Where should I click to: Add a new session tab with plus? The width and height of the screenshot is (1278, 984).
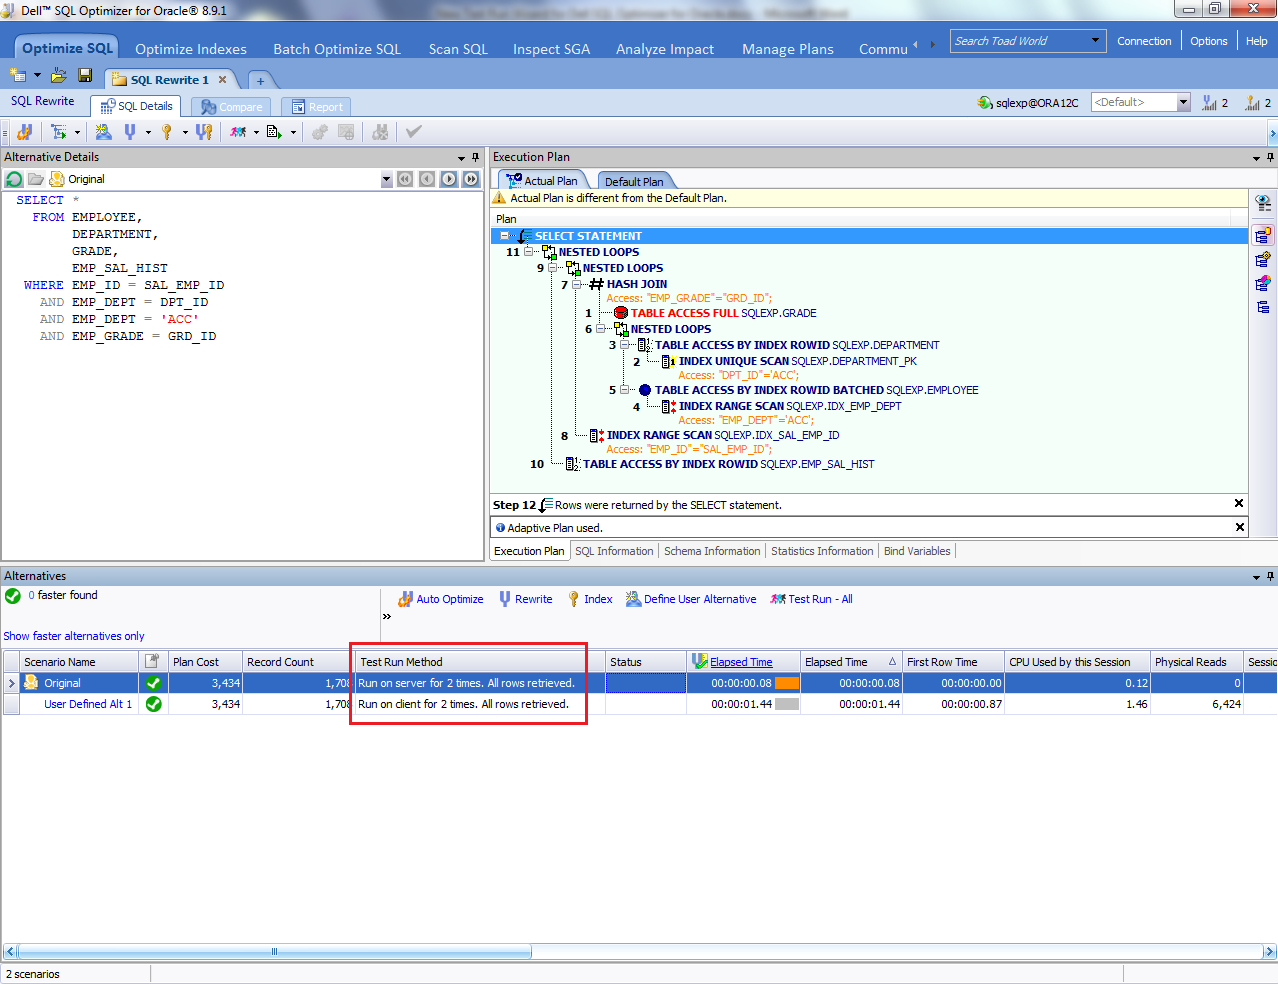260,80
